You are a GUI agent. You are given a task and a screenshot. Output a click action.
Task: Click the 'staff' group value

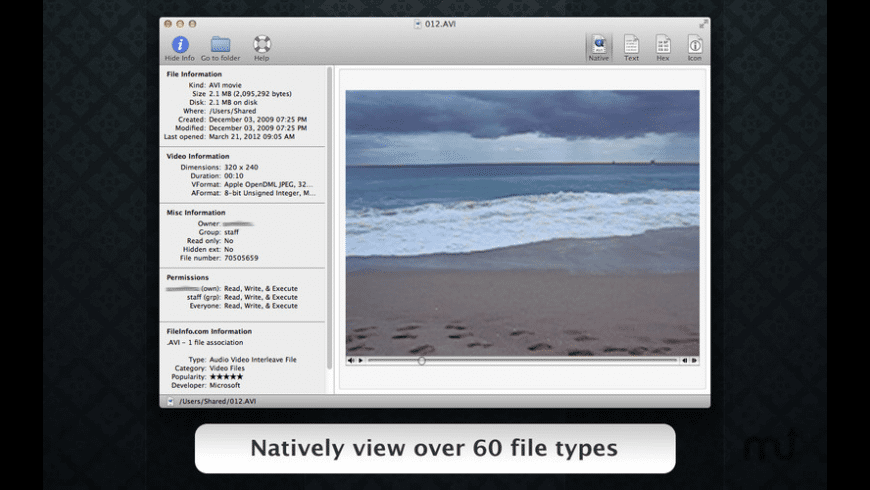(231, 233)
